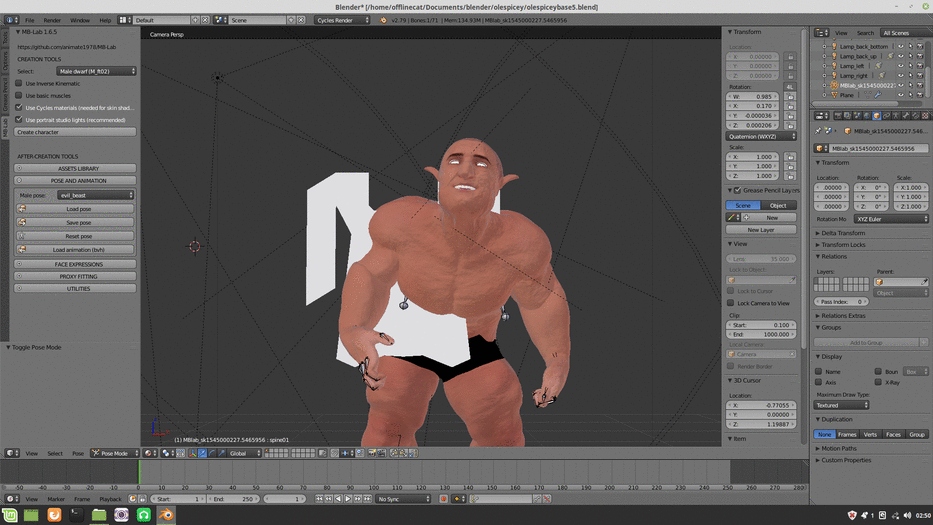Open the Help menu
Screen dimensions: 933x525
(105, 20)
